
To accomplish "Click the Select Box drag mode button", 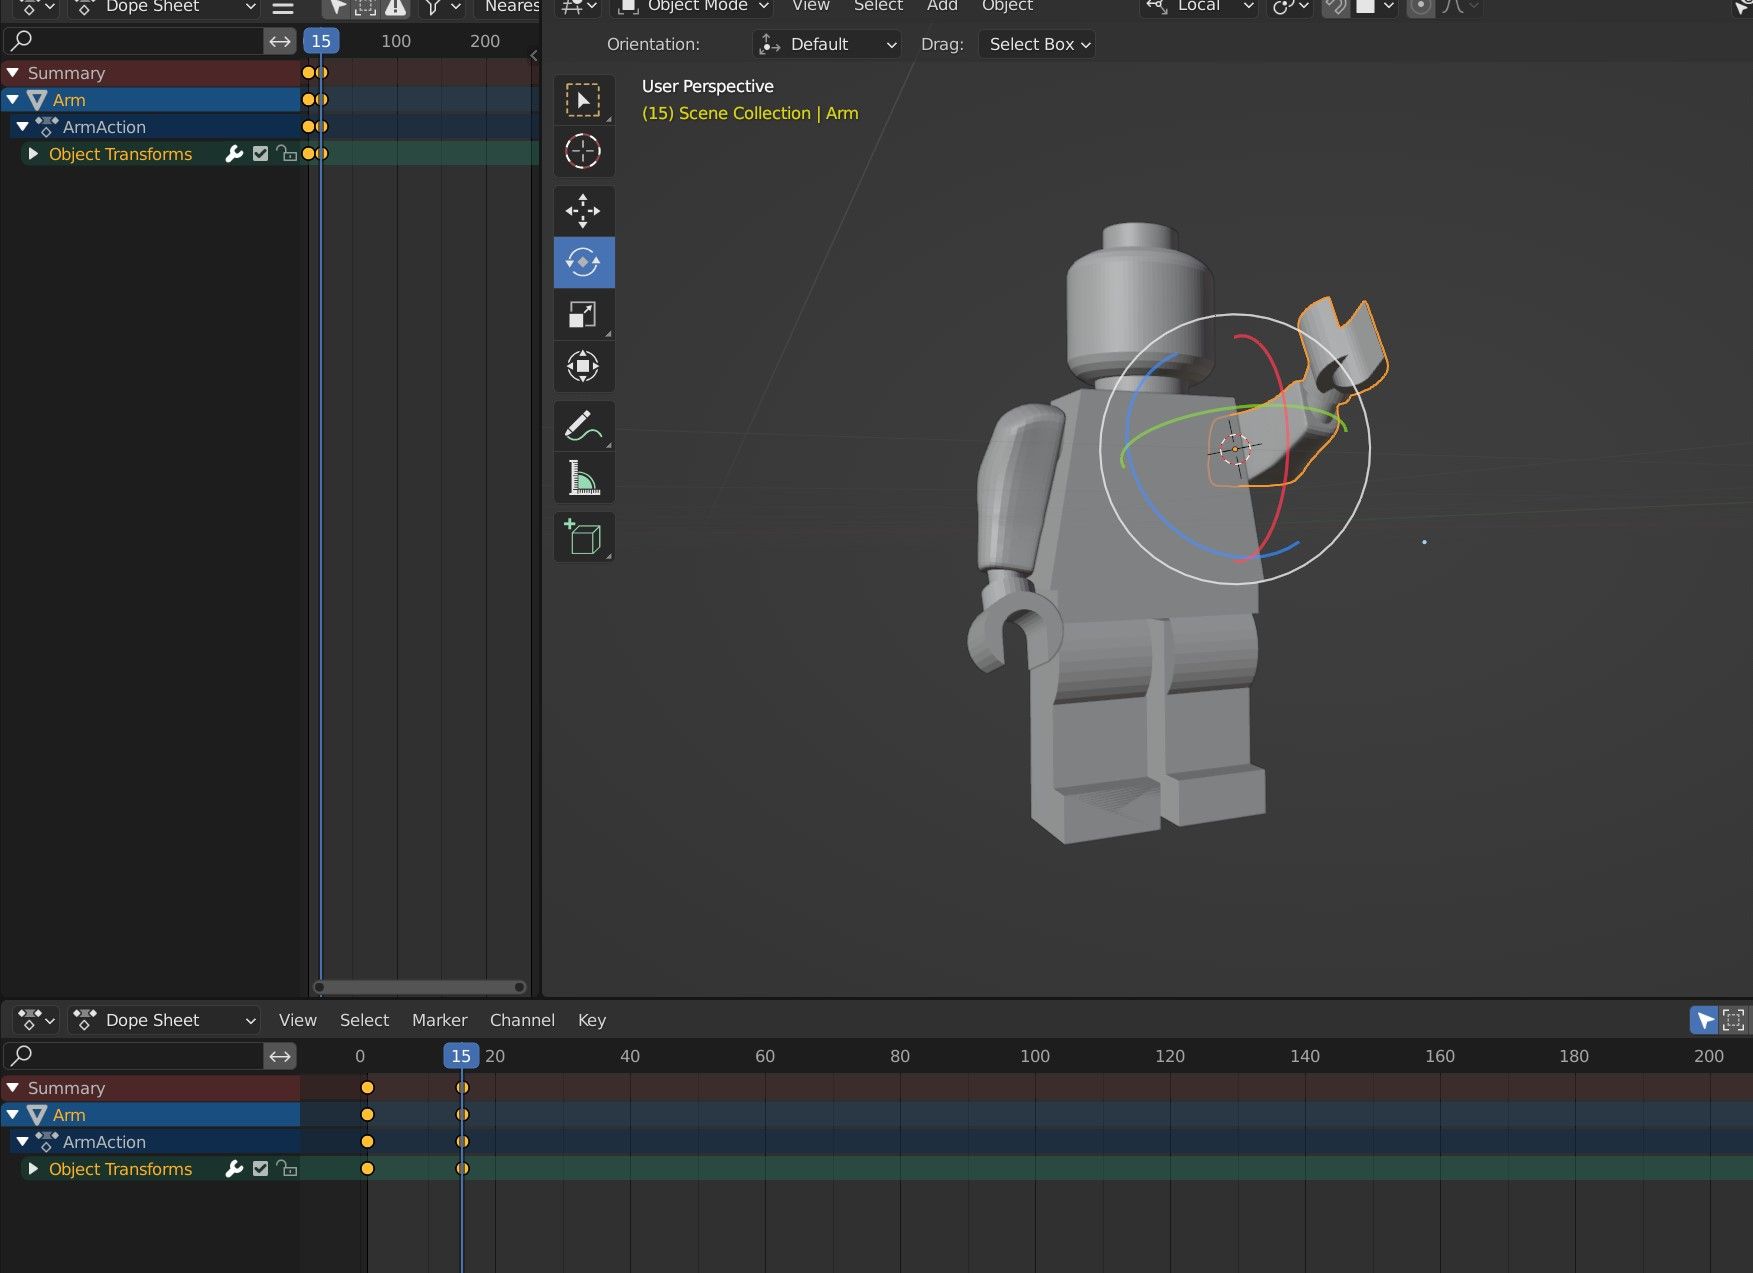I will (x=1036, y=44).
